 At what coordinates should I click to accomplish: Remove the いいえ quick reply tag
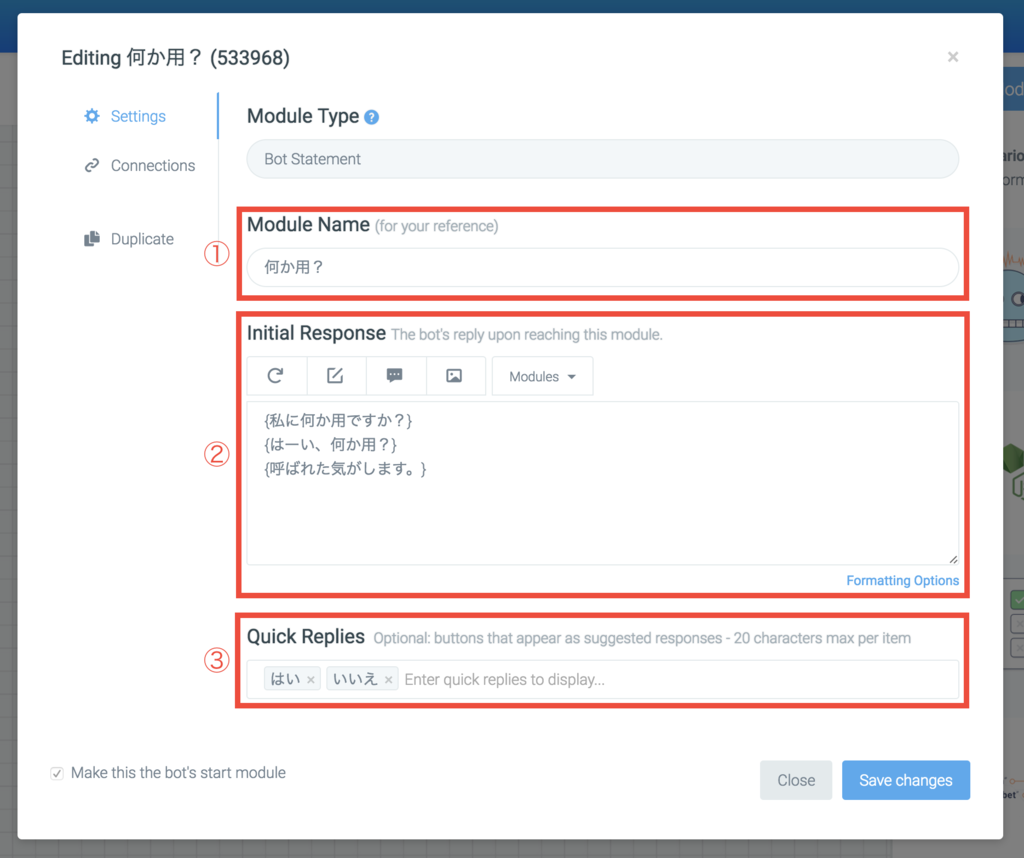[389, 680]
